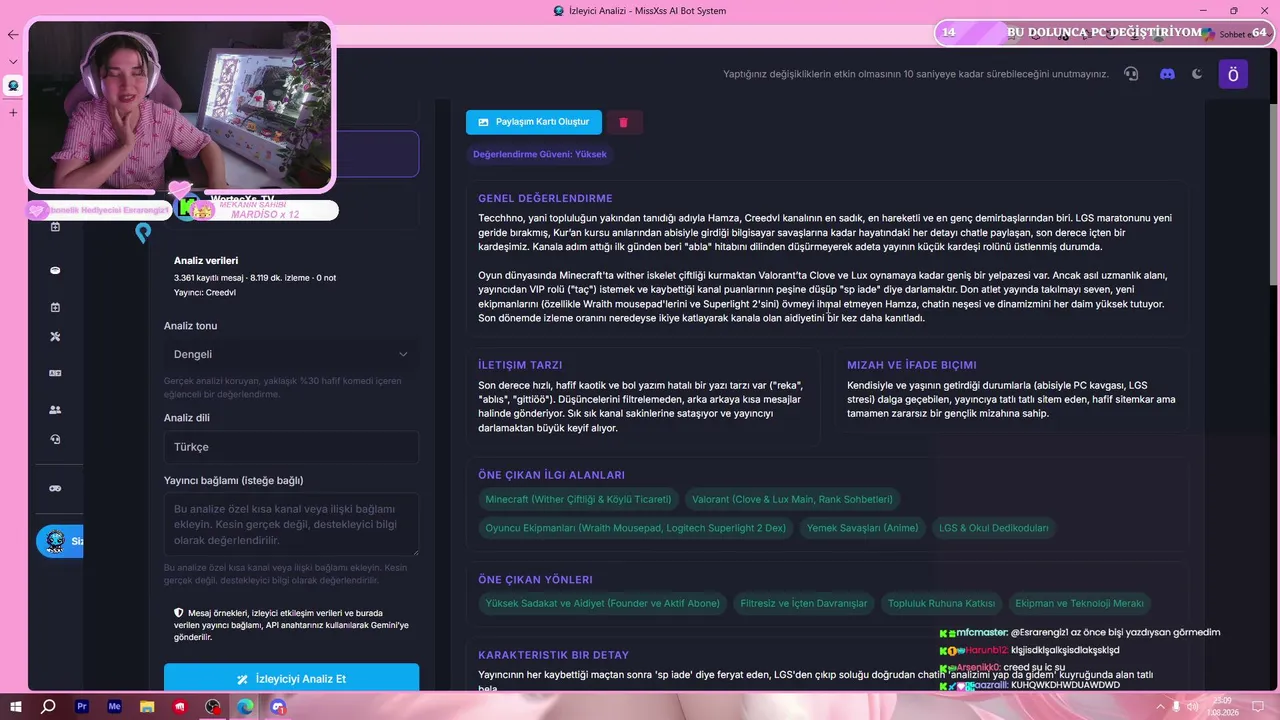Select the Yüksek Sadakat ve Aidiyet tag
Viewport: 1280px width, 720px height.
pyautogui.click(x=603, y=604)
